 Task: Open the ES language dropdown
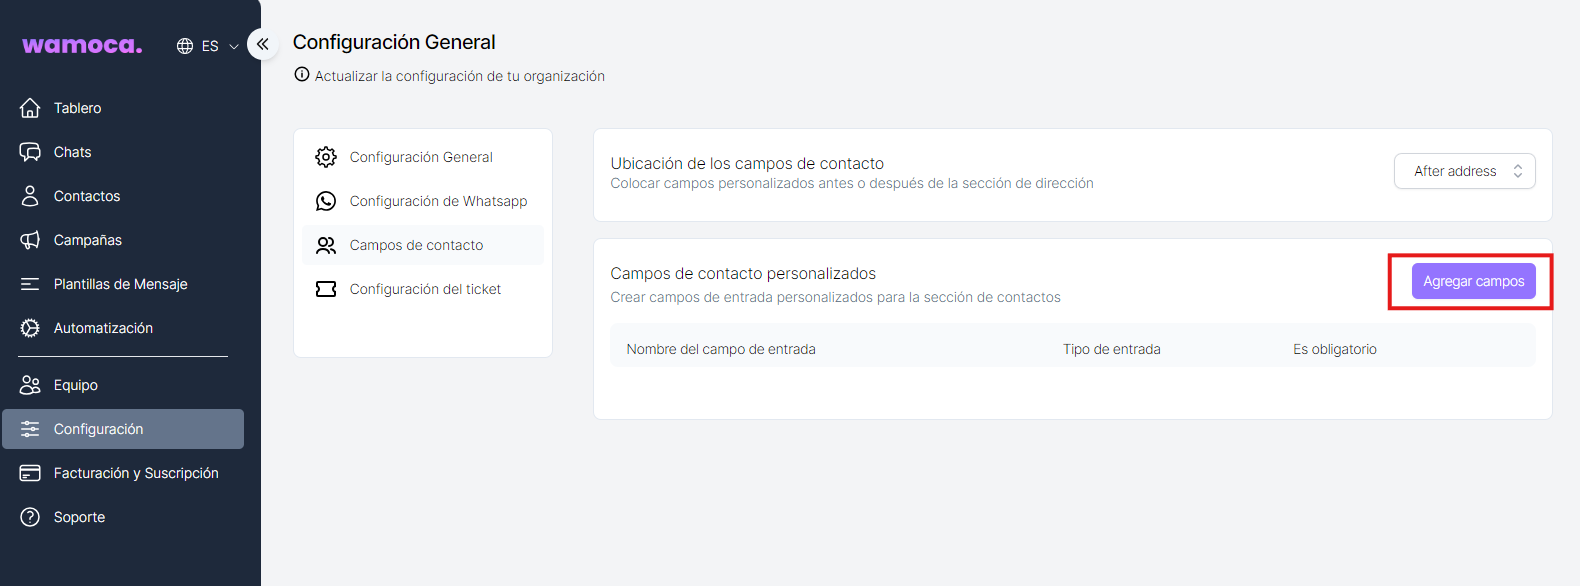208,46
